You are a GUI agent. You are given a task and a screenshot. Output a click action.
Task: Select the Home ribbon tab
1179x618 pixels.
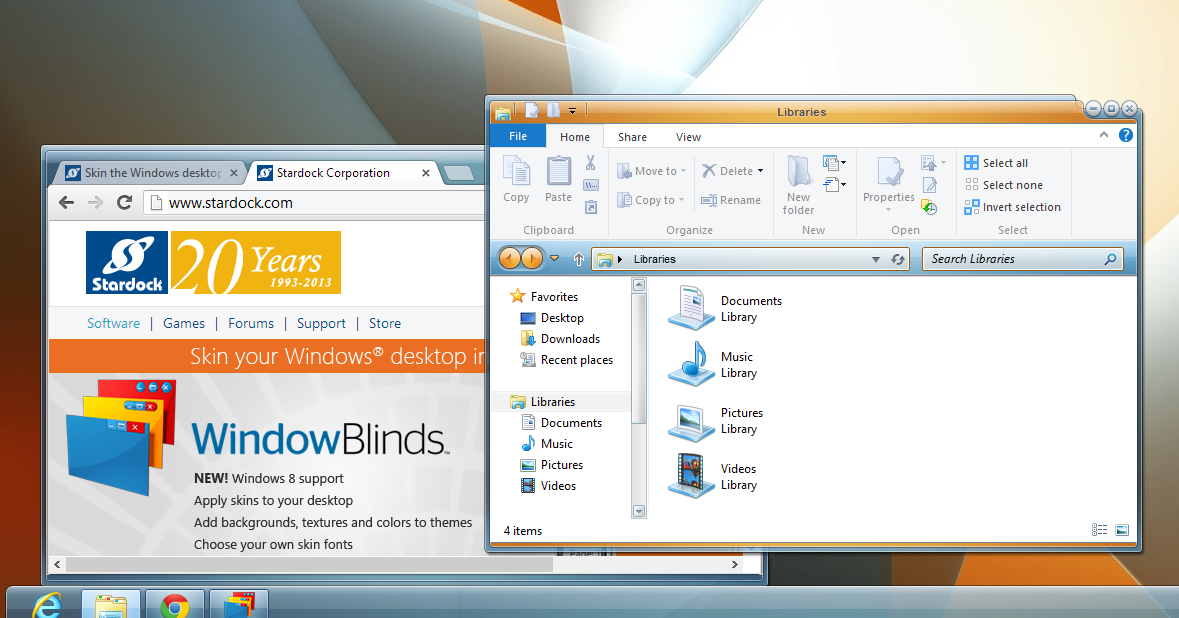coord(574,137)
